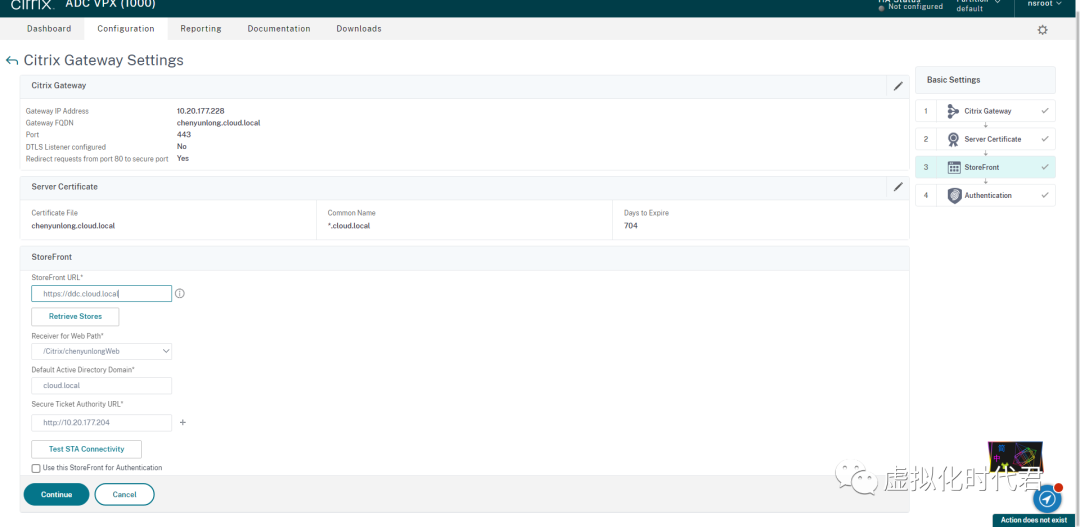Click the Authentication shield step icon
Screen dimensions: 1080x527
tap(954, 196)
